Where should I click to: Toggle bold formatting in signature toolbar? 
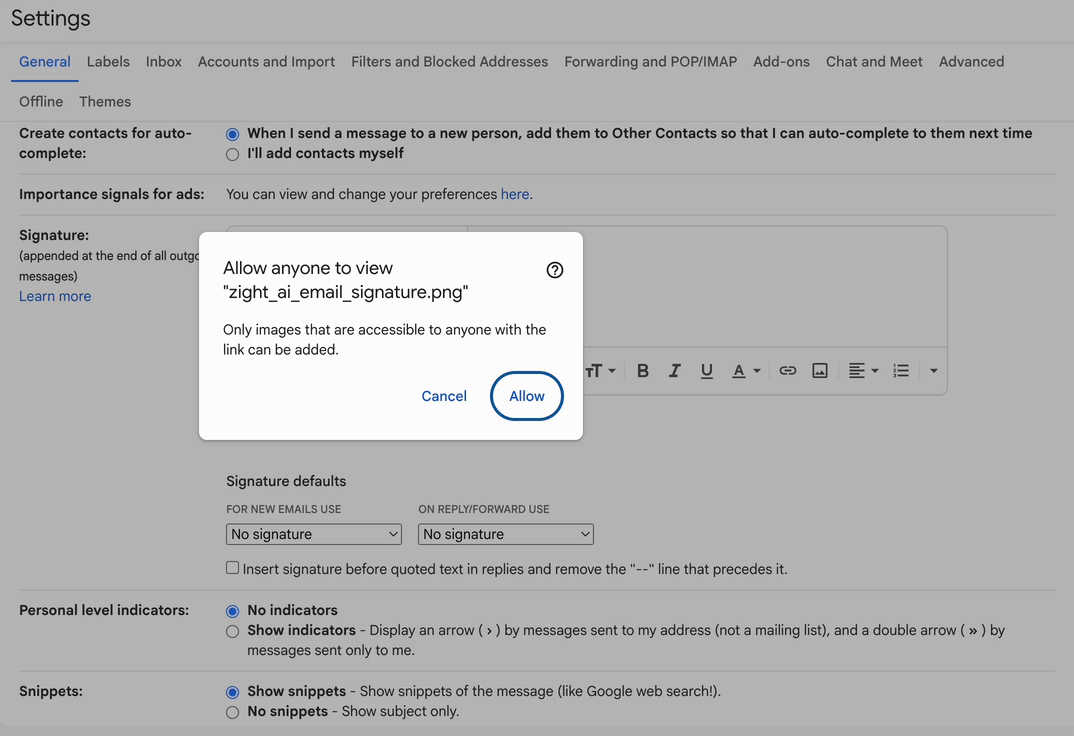tap(643, 371)
